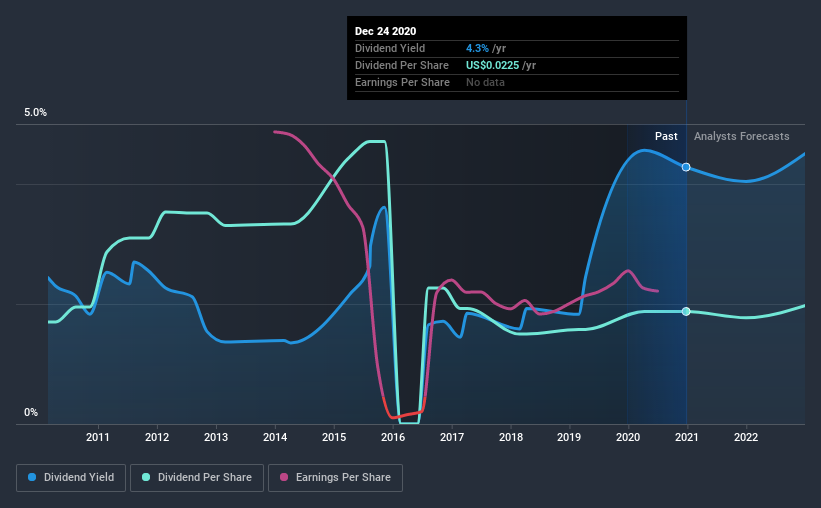Toggle the Earnings Per Share legend button

[335, 478]
